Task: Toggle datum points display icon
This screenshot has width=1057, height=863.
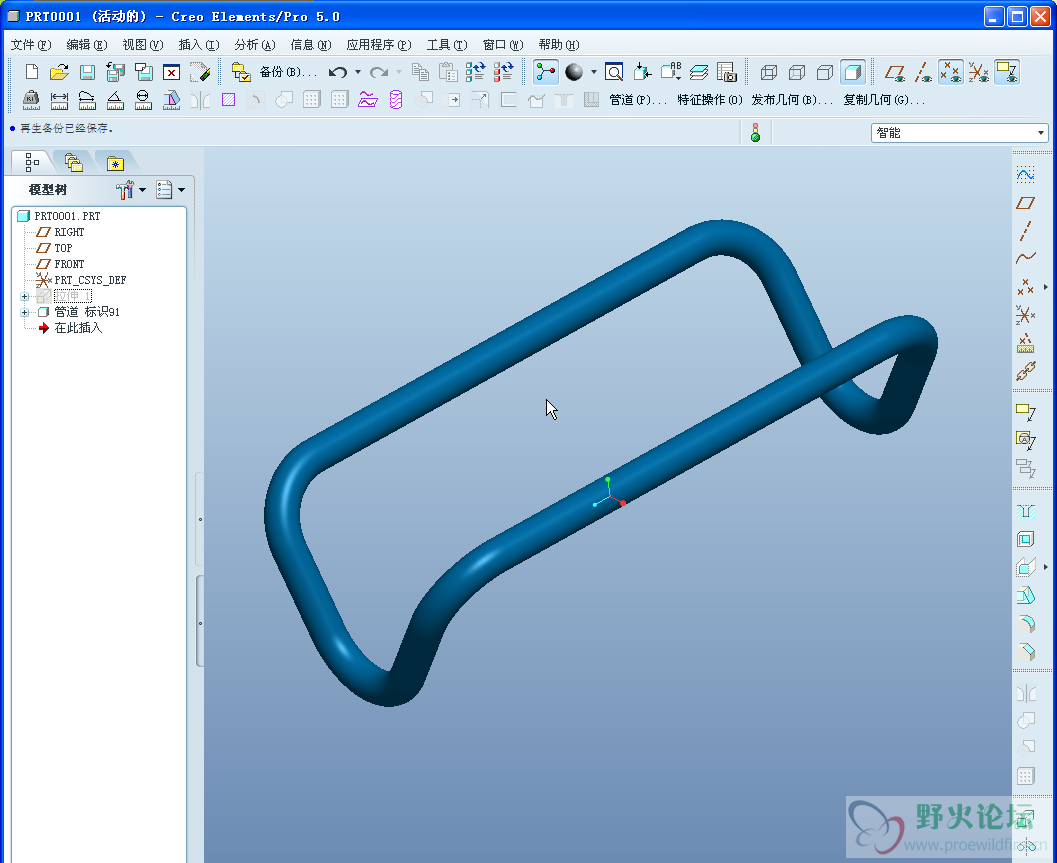Action: [951, 71]
